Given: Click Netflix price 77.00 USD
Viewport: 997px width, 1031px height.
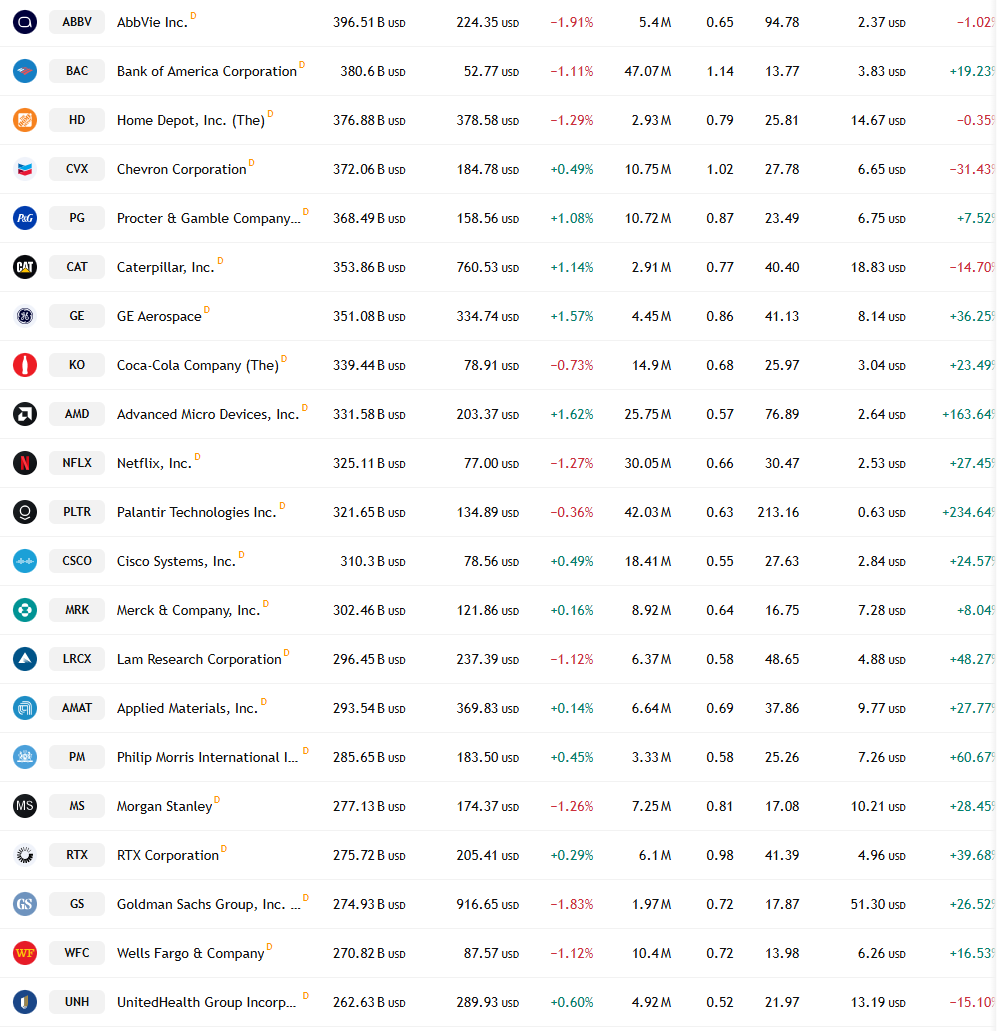Looking at the screenshot, I should click(491, 464).
